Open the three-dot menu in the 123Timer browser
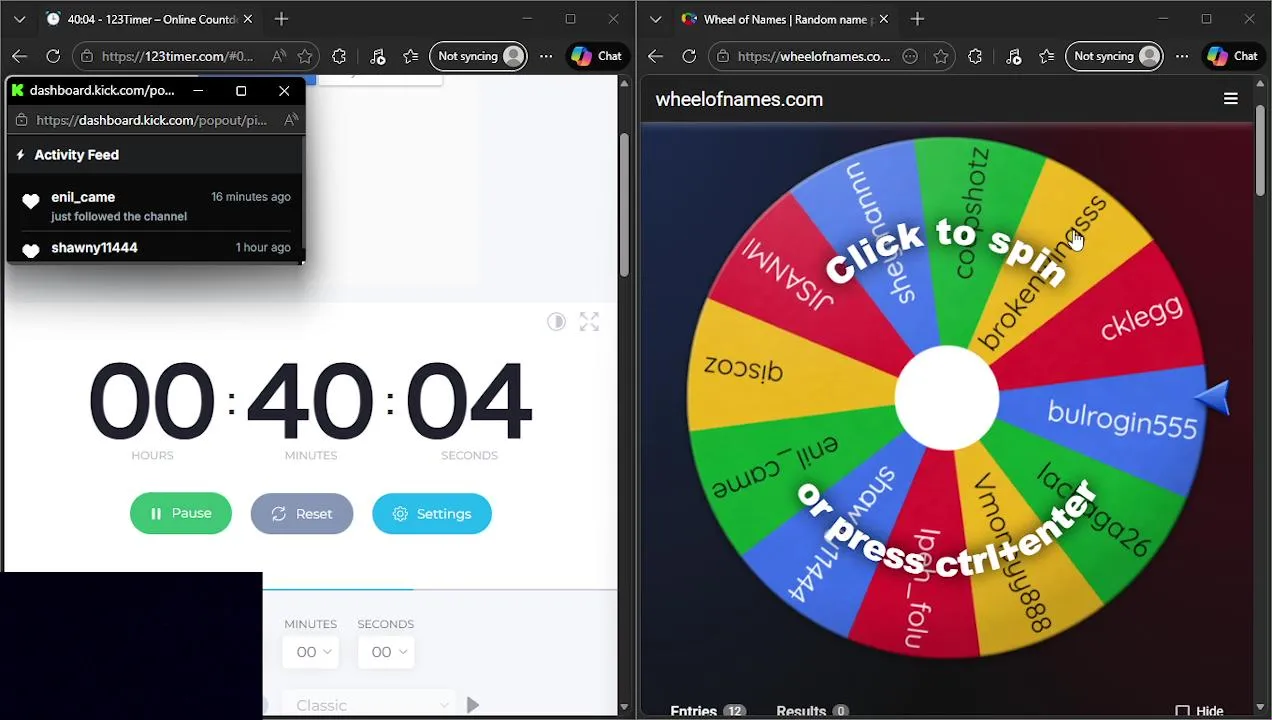 (546, 57)
